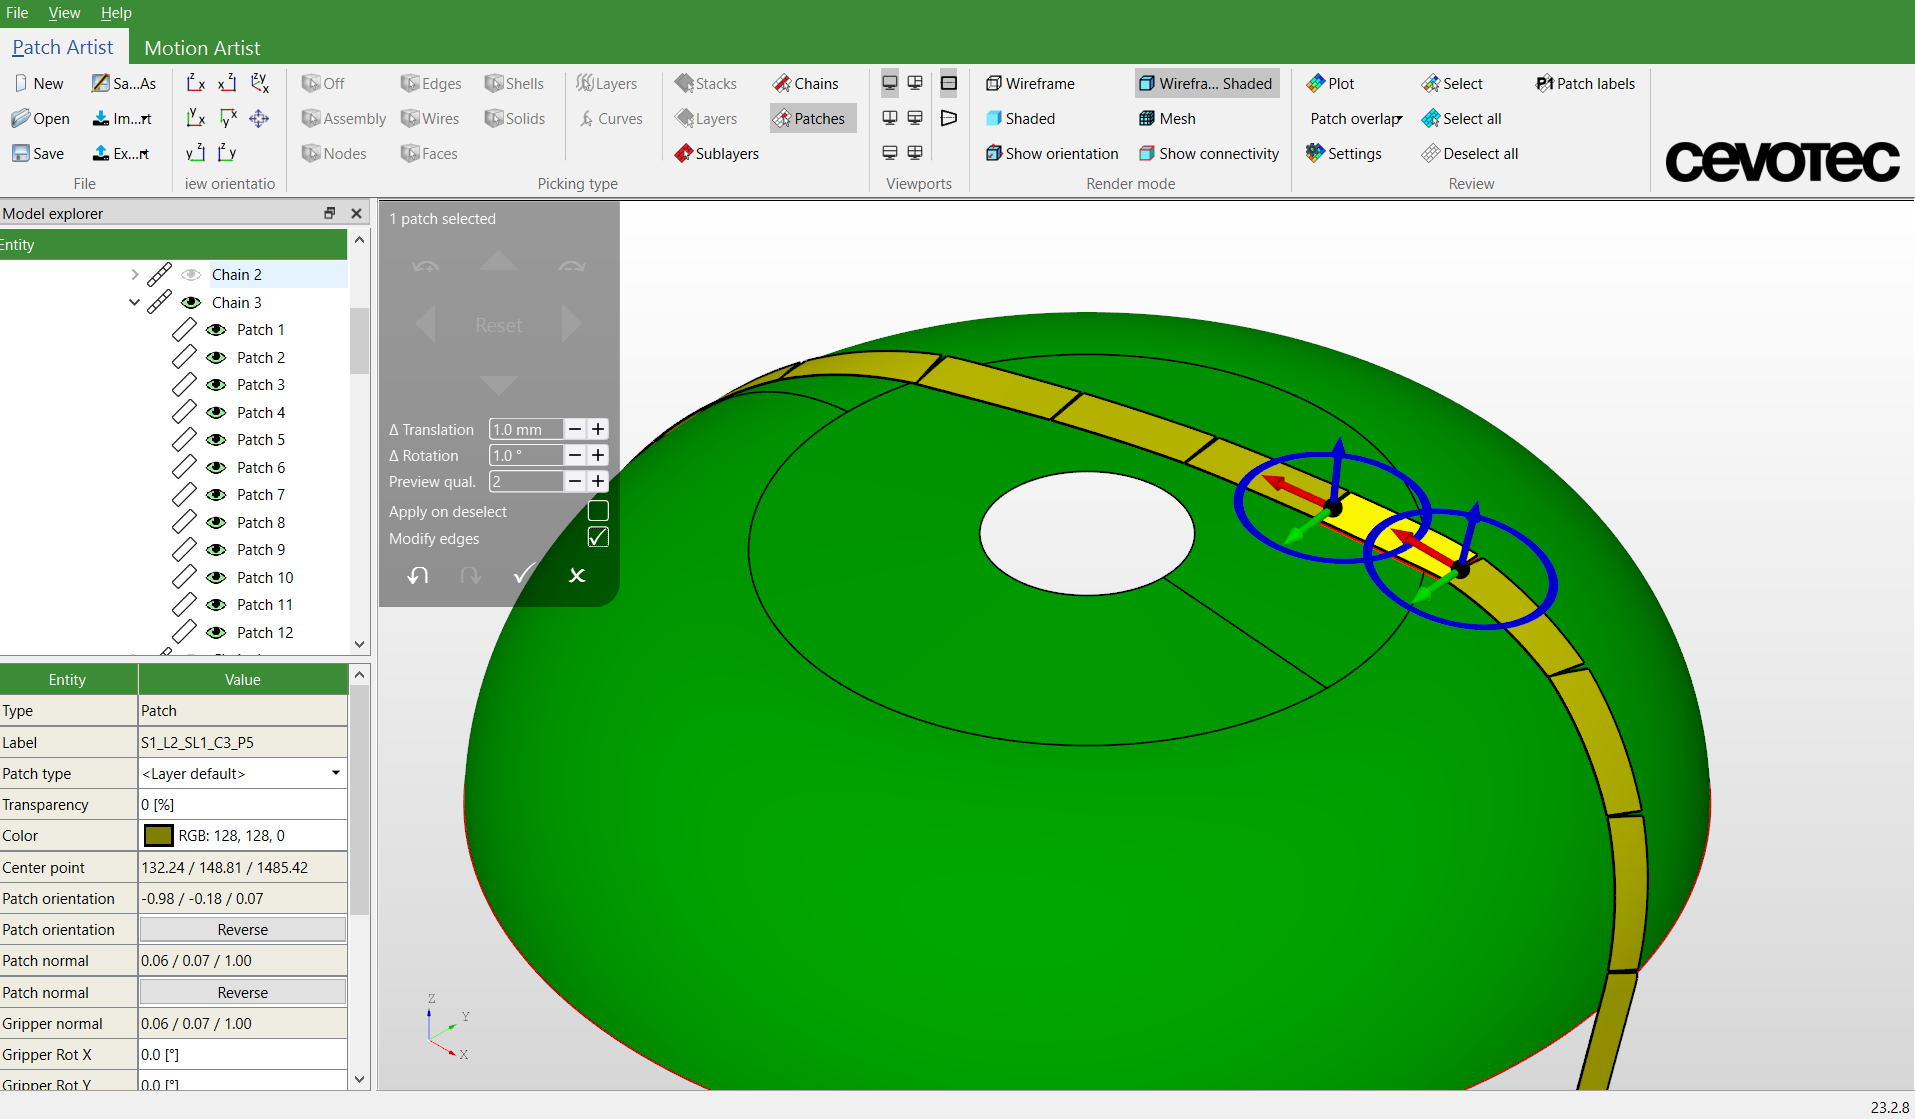Image resolution: width=1915 pixels, height=1119 pixels.
Task: Click the olive color swatch
Action: point(158,836)
